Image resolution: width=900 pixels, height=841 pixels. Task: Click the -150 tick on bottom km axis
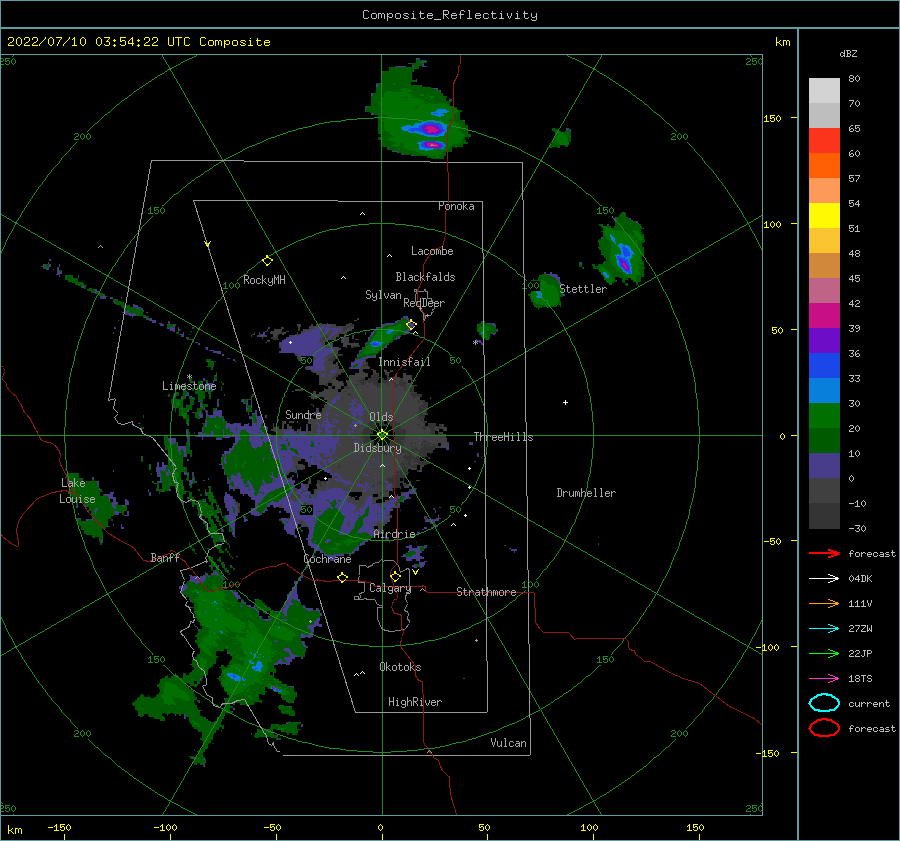pyautogui.click(x=59, y=827)
